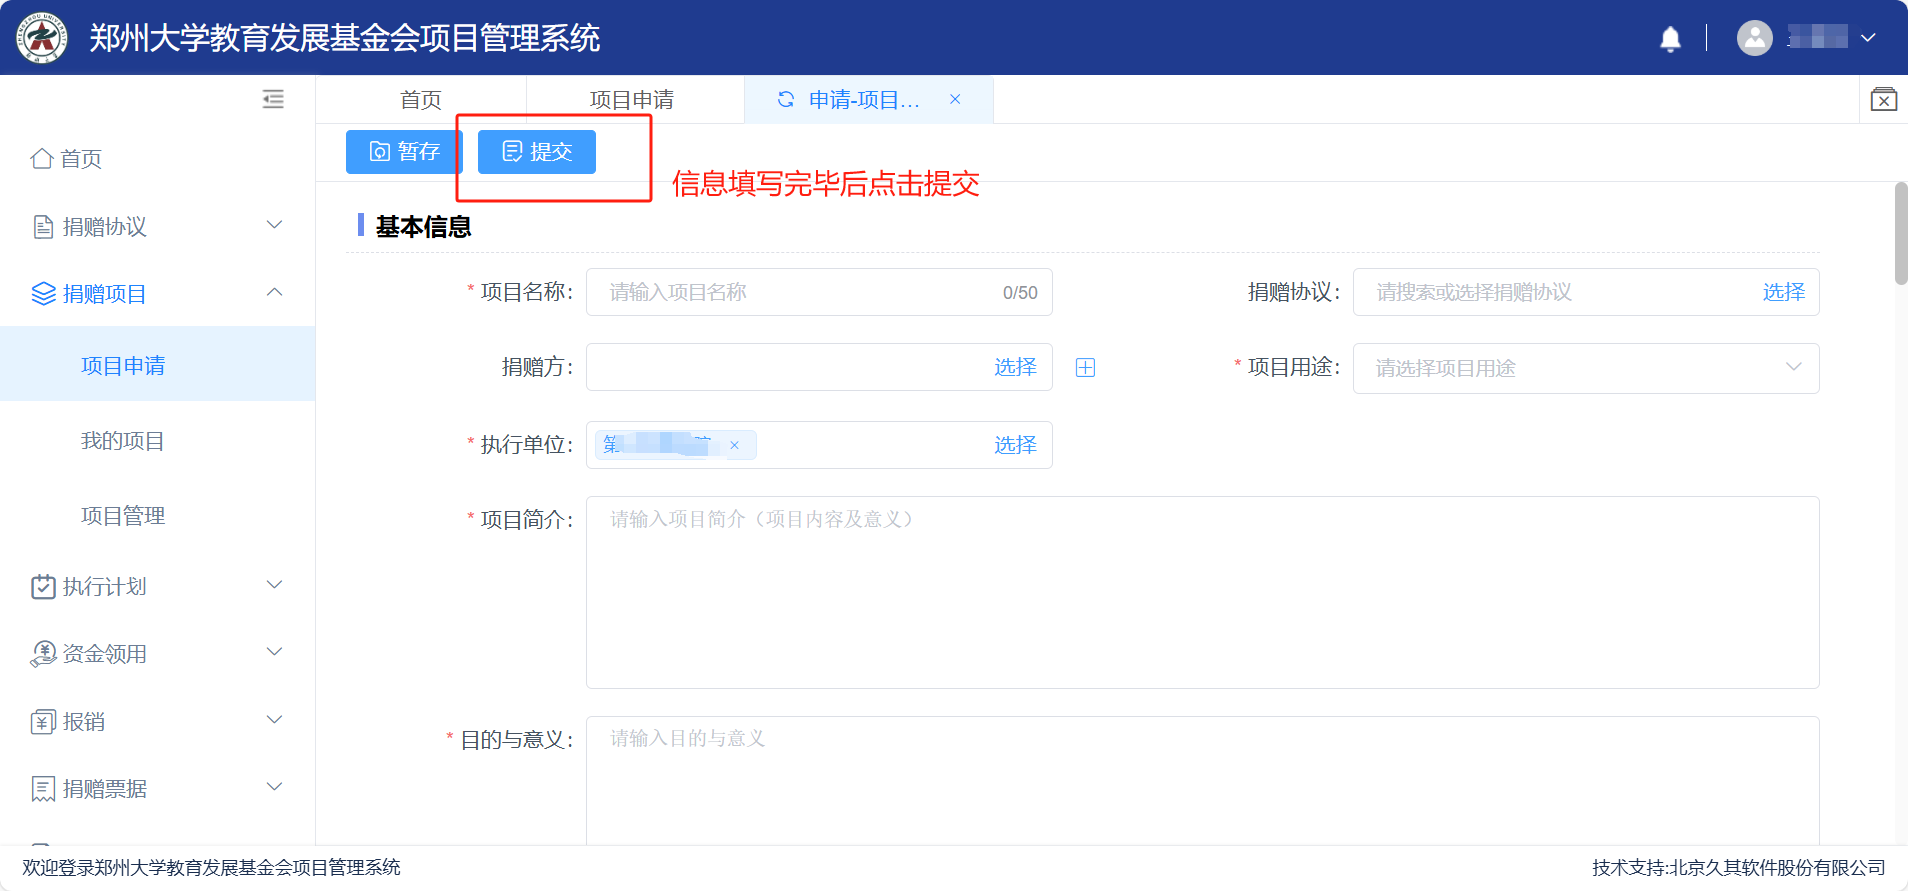This screenshot has width=1908, height=891.
Task: Click the 捐赠项目 layers icon
Action: [43, 294]
